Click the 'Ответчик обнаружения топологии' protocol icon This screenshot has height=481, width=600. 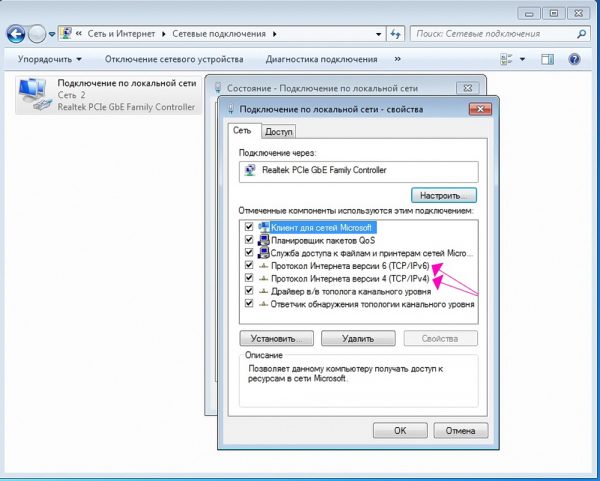point(263,304)
